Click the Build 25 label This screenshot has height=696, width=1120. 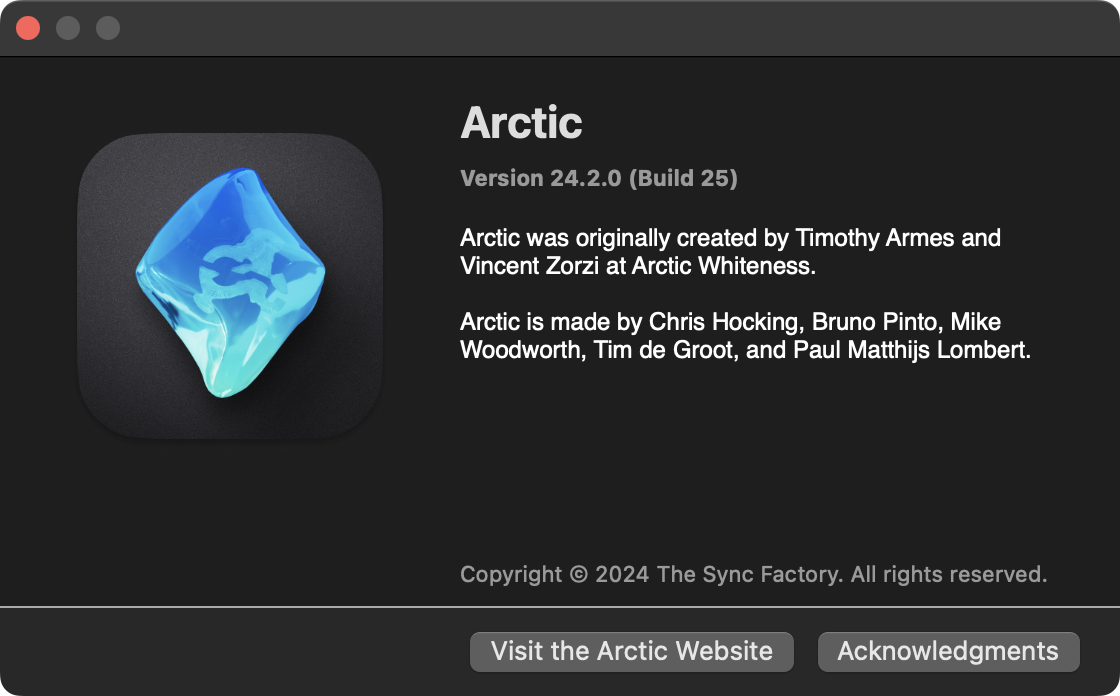[x=687, y=179]
